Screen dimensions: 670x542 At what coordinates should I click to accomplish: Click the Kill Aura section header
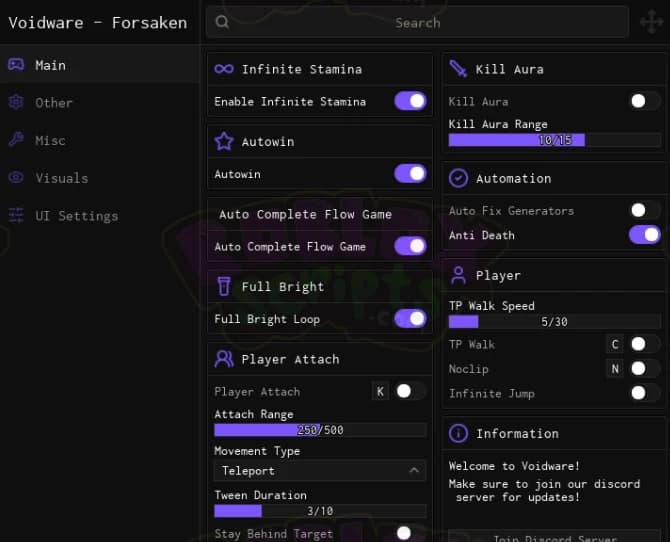pyautogui.click(x=554, y=69)
